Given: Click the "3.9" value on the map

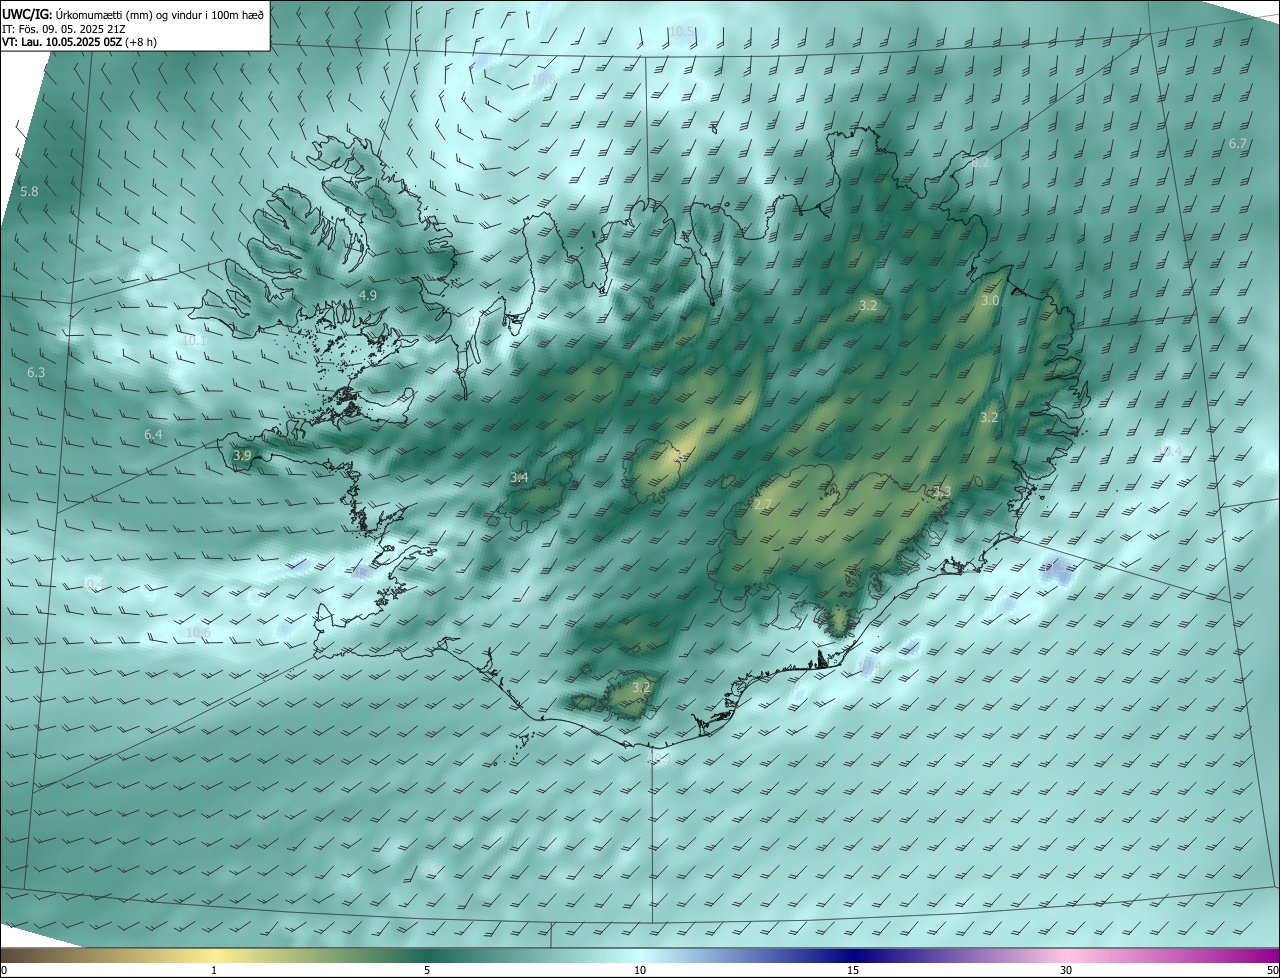Looking at the screenshot, I should point(242,455).
